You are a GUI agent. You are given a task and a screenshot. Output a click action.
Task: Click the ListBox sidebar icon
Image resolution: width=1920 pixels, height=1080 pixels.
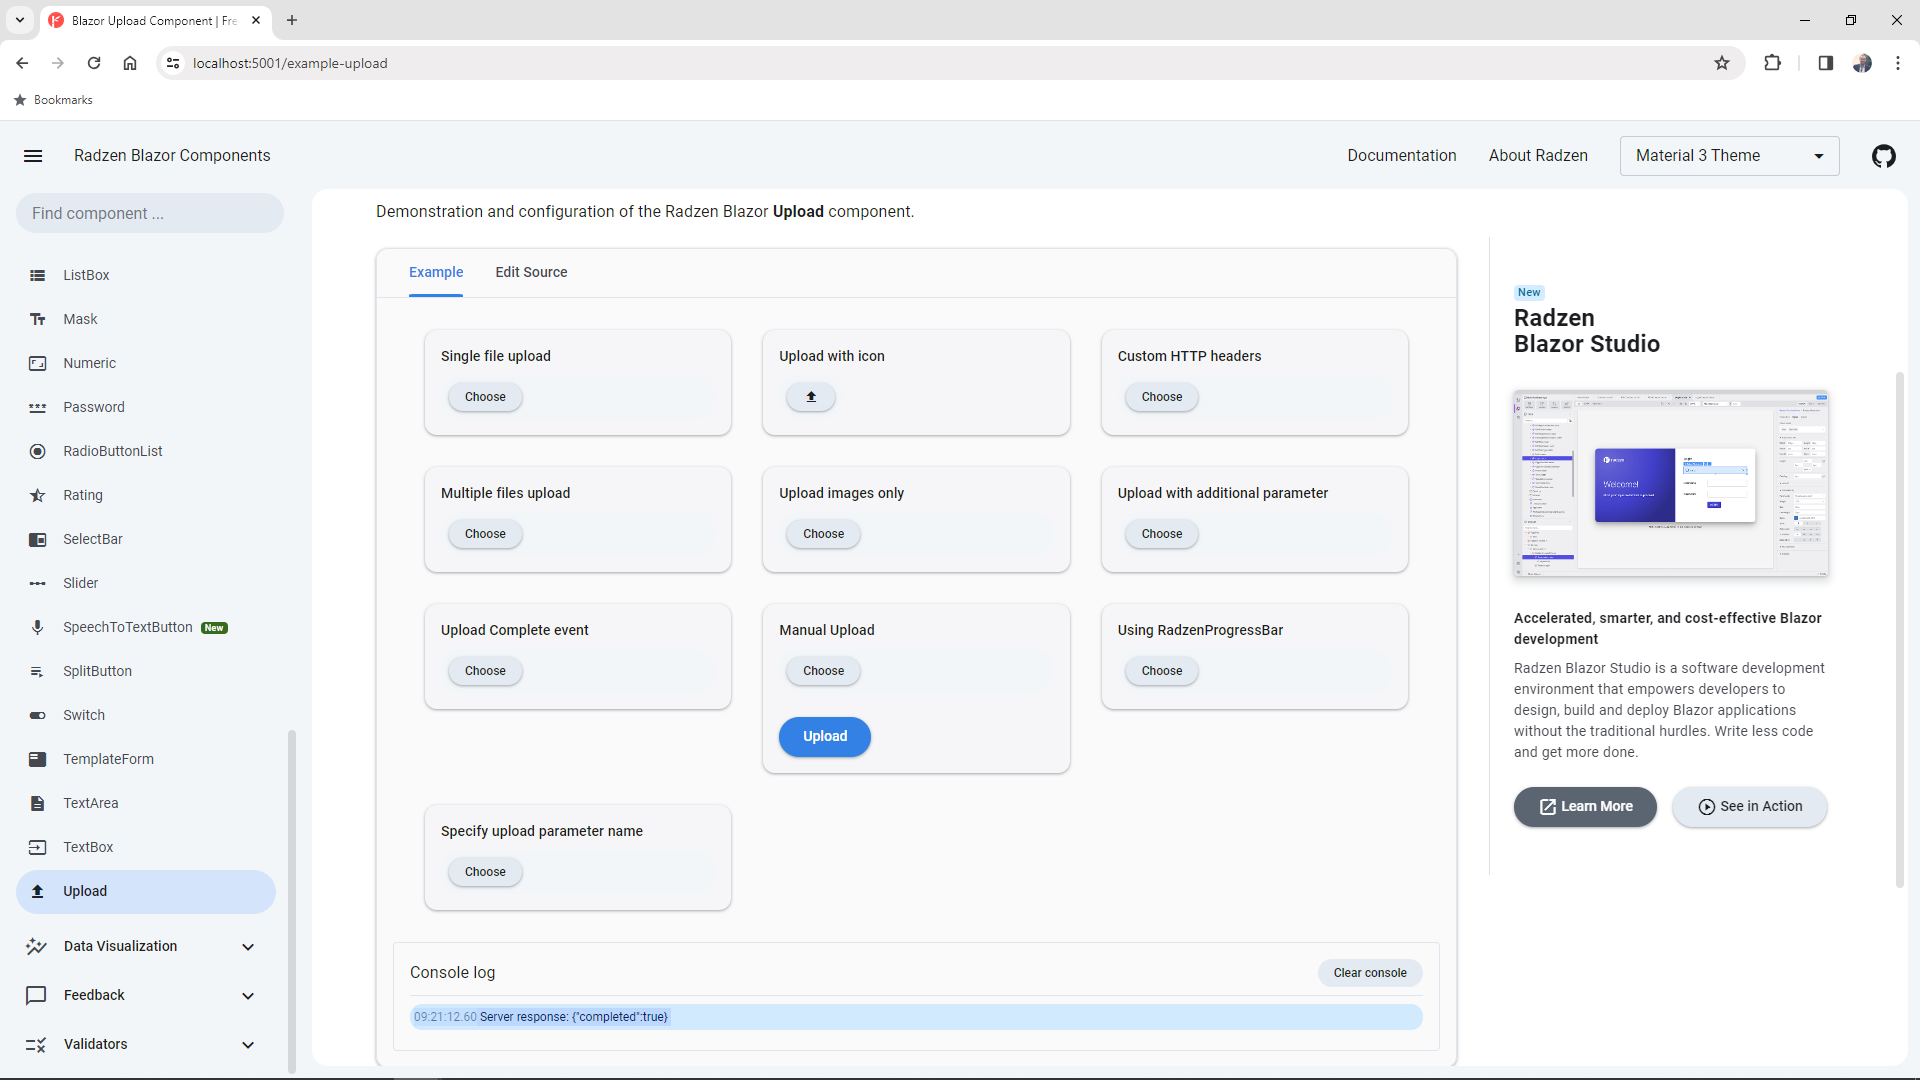click(x=37, y=275)
